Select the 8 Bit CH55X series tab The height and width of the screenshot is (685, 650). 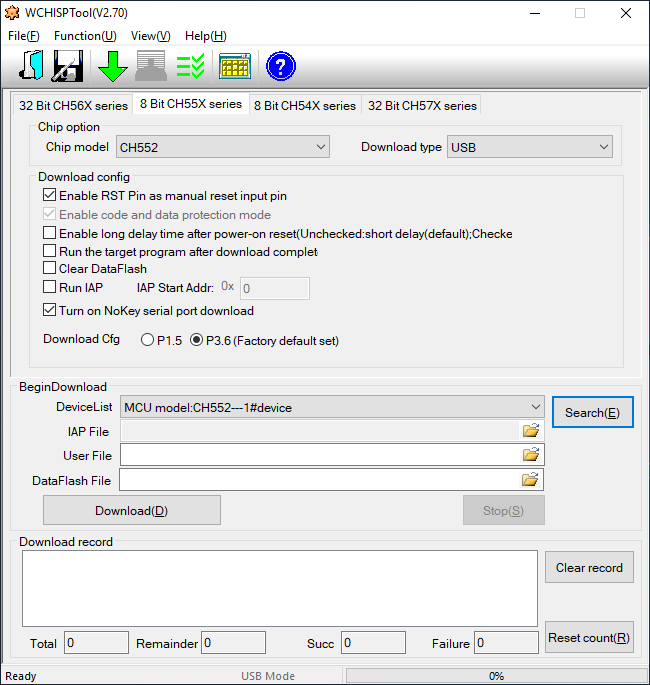(191, 104)
